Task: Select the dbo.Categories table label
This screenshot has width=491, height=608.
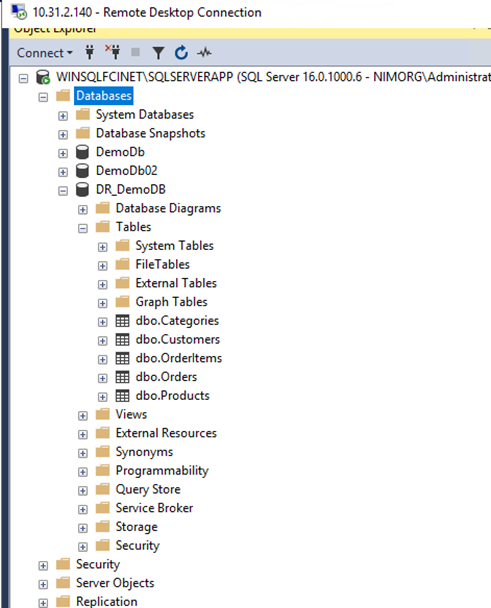Action: (177, 321)
